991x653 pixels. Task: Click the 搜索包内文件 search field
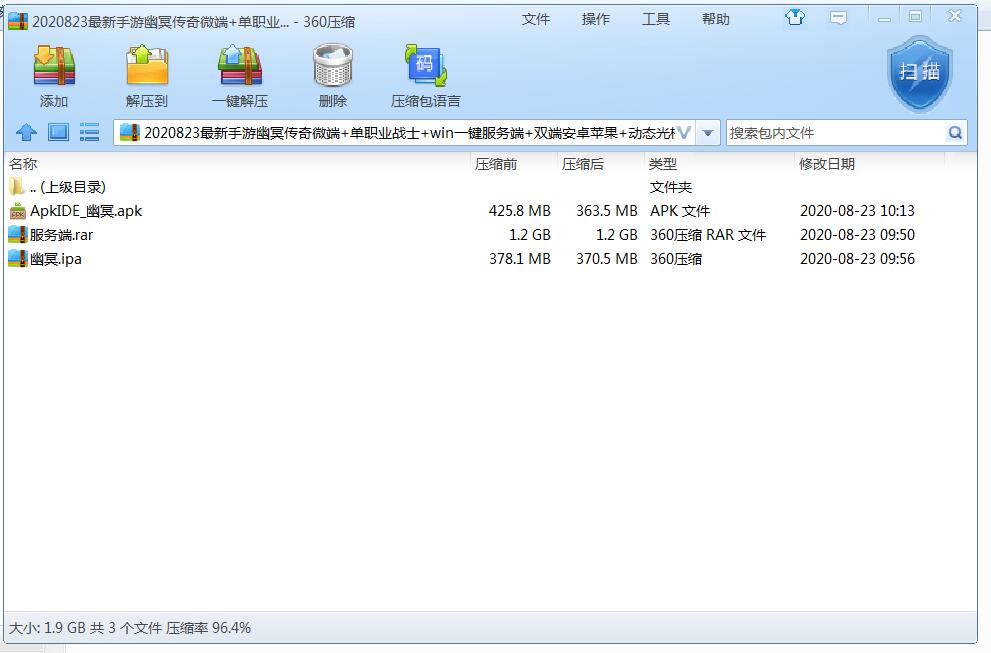(835, 133)
